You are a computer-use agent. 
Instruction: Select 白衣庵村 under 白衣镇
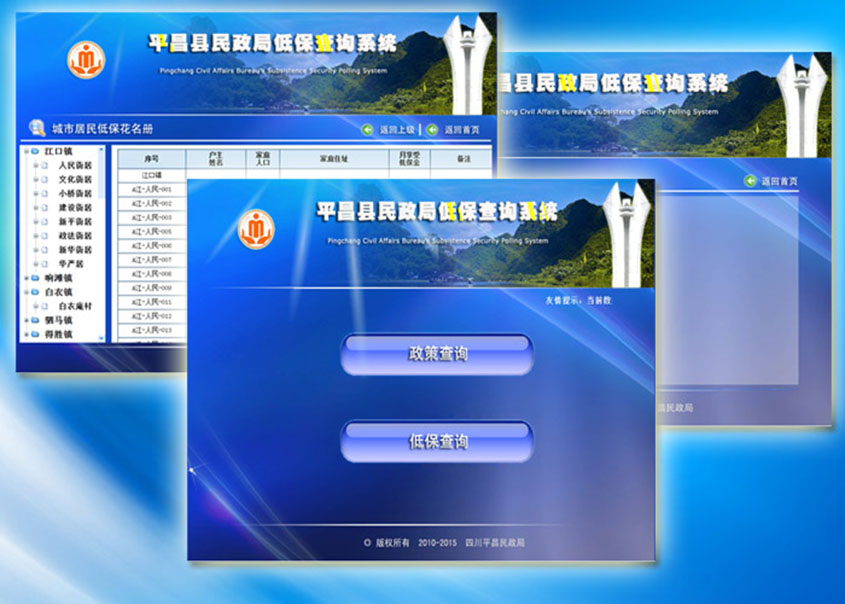[74, 306]
